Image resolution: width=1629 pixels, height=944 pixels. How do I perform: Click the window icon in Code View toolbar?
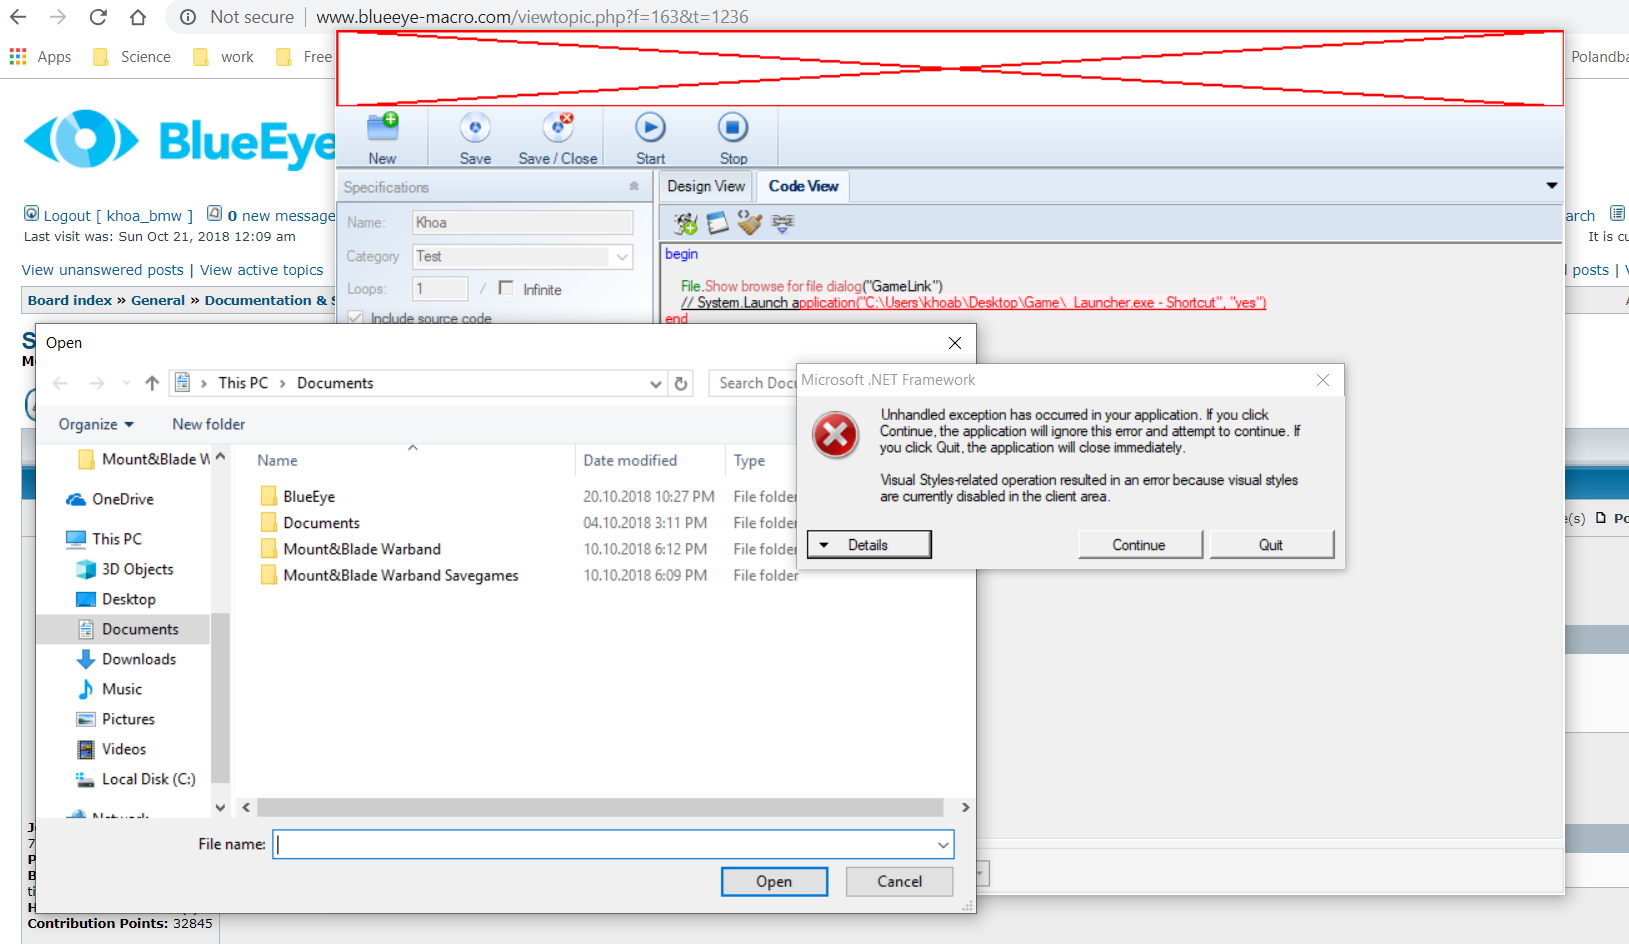pyautogui.click(x=718, y=223)
